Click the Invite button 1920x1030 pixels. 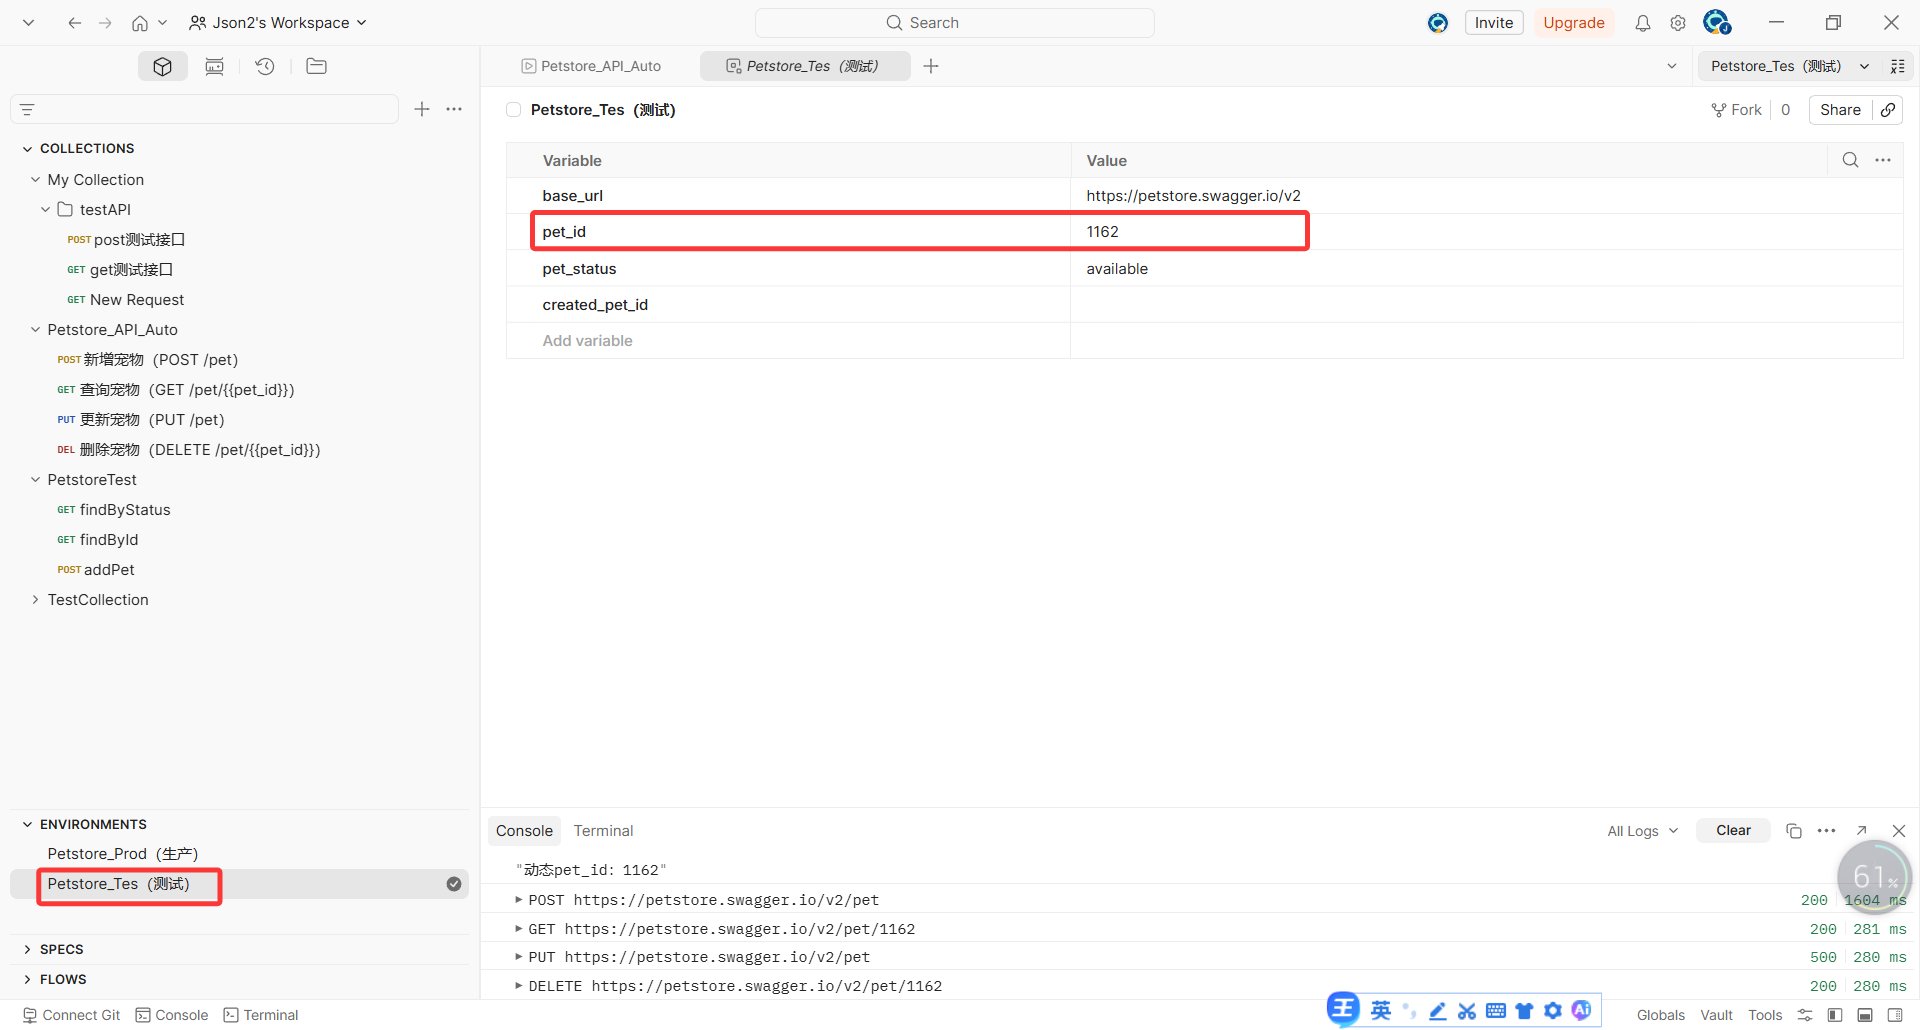pos(1494,23)
